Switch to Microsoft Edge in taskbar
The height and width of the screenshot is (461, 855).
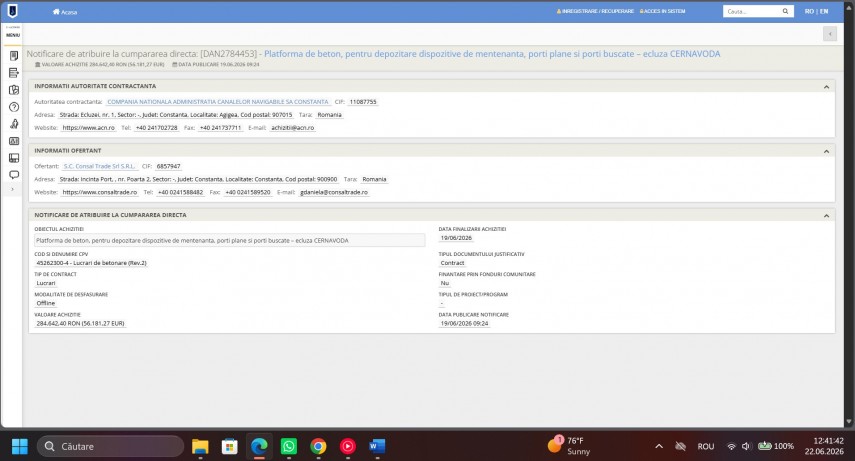(x=259, y=446)
